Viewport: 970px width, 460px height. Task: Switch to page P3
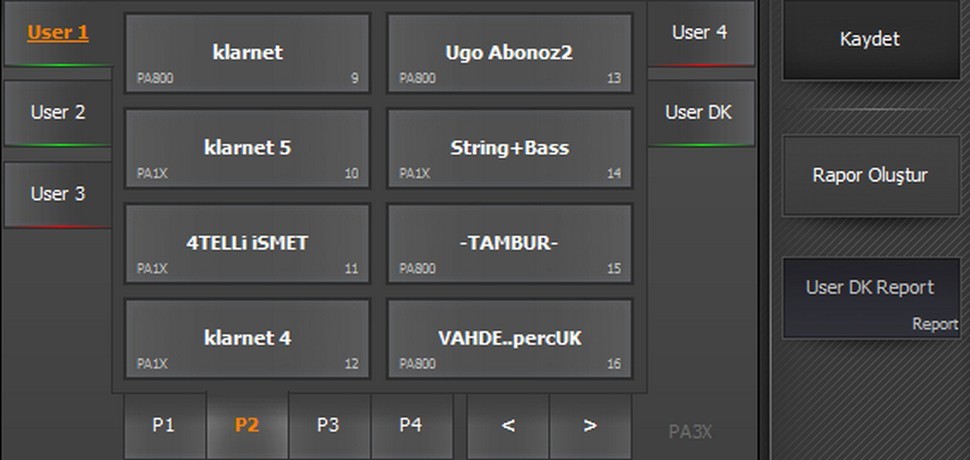click(x=328, y=425)
